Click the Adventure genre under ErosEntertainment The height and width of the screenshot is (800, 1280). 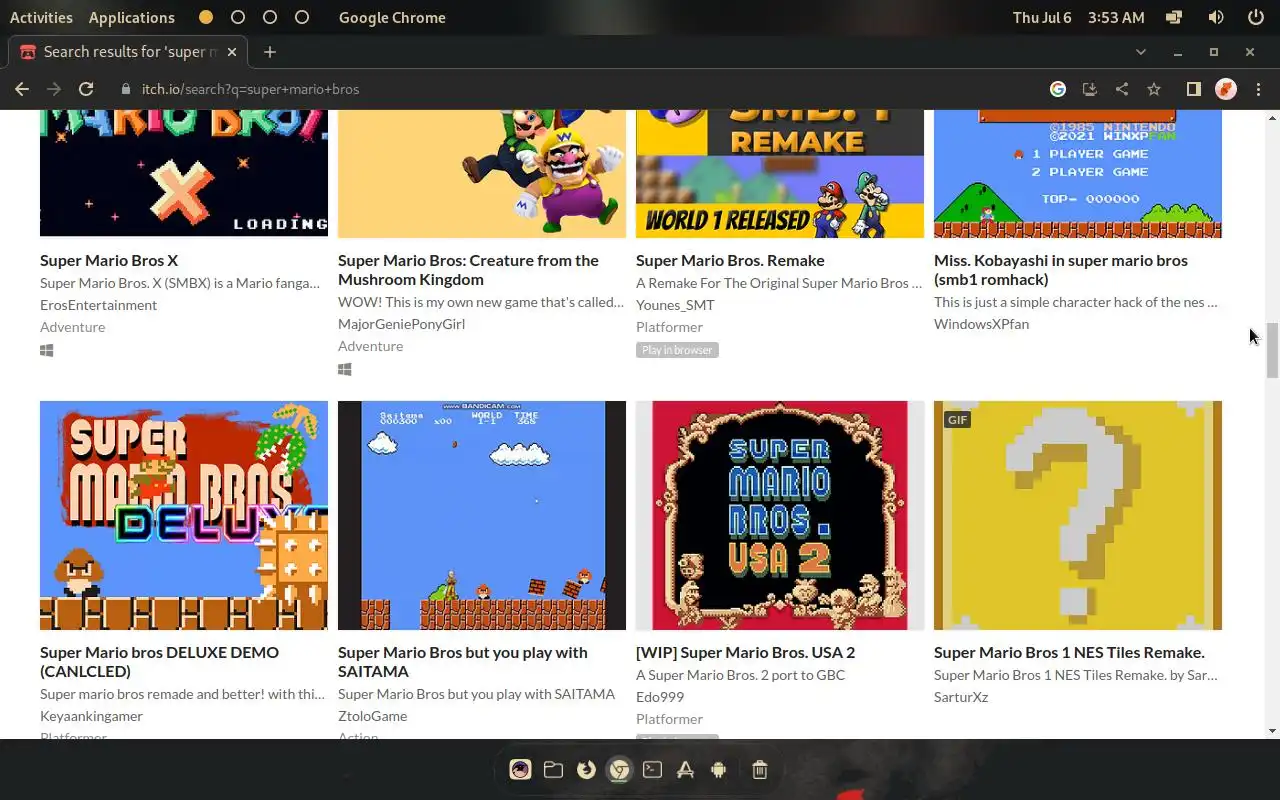coord(72,327)
